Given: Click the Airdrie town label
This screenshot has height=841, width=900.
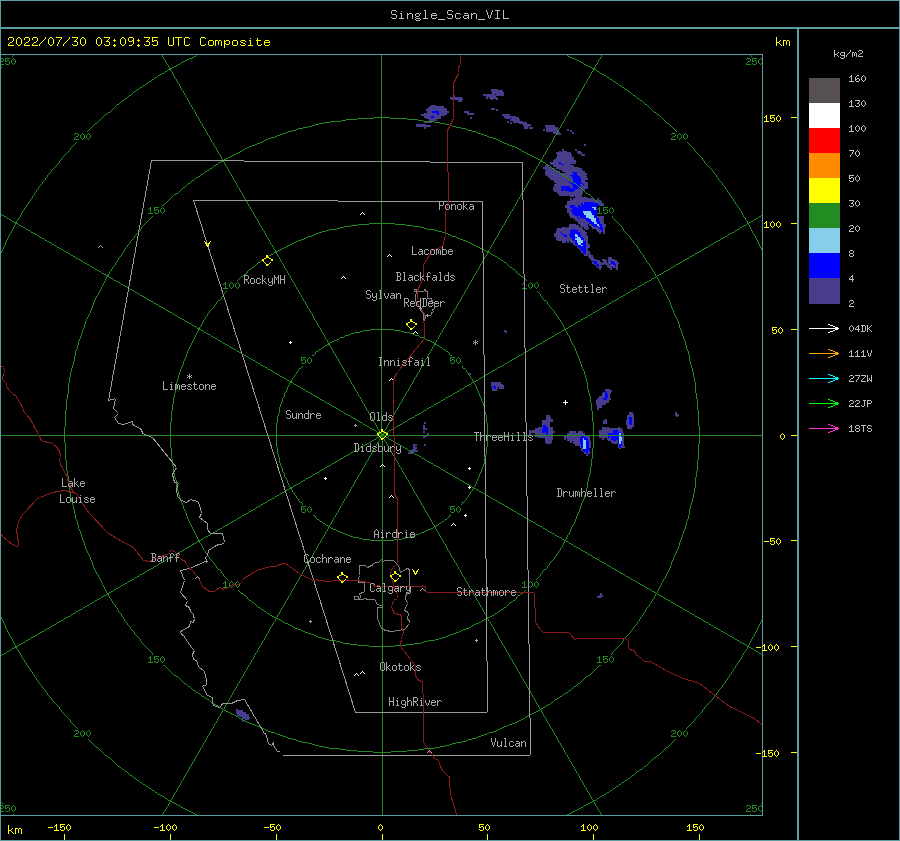Looking at the screenshot, I should click(x=394, y=534).
